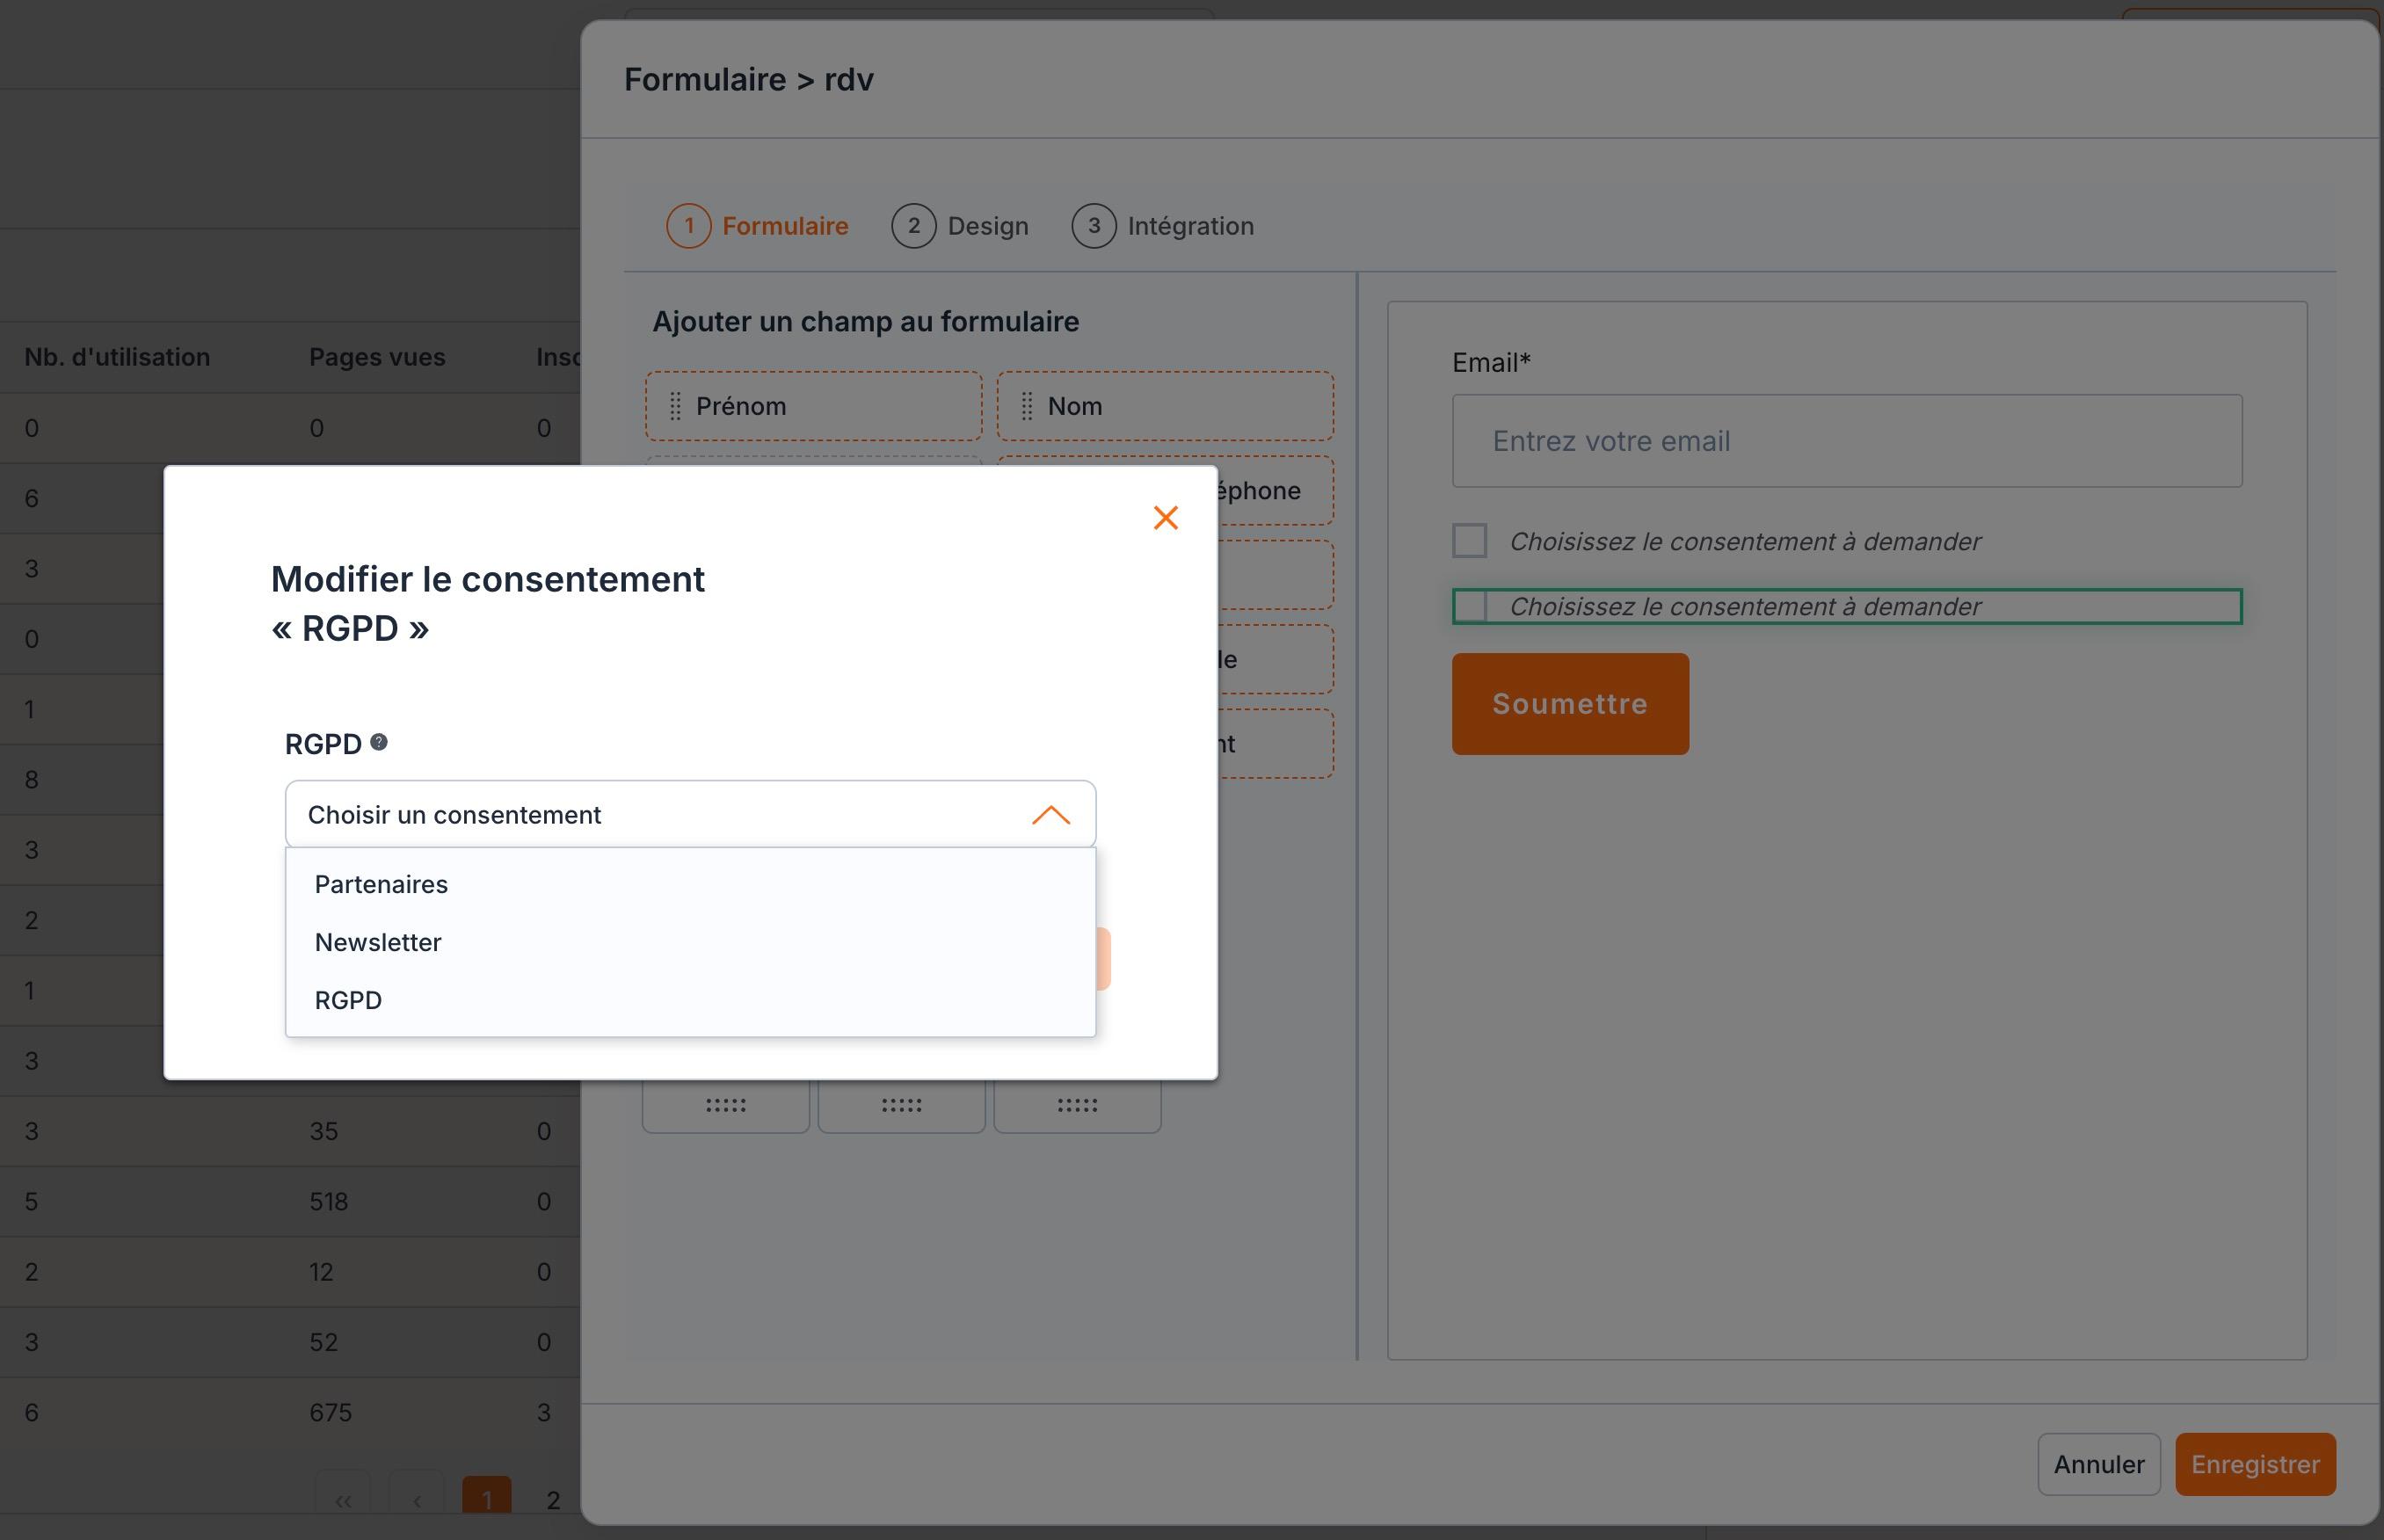Click the Entrez votre email input field
This screenshot has height=1540, width=2384.
point(1847,441)
